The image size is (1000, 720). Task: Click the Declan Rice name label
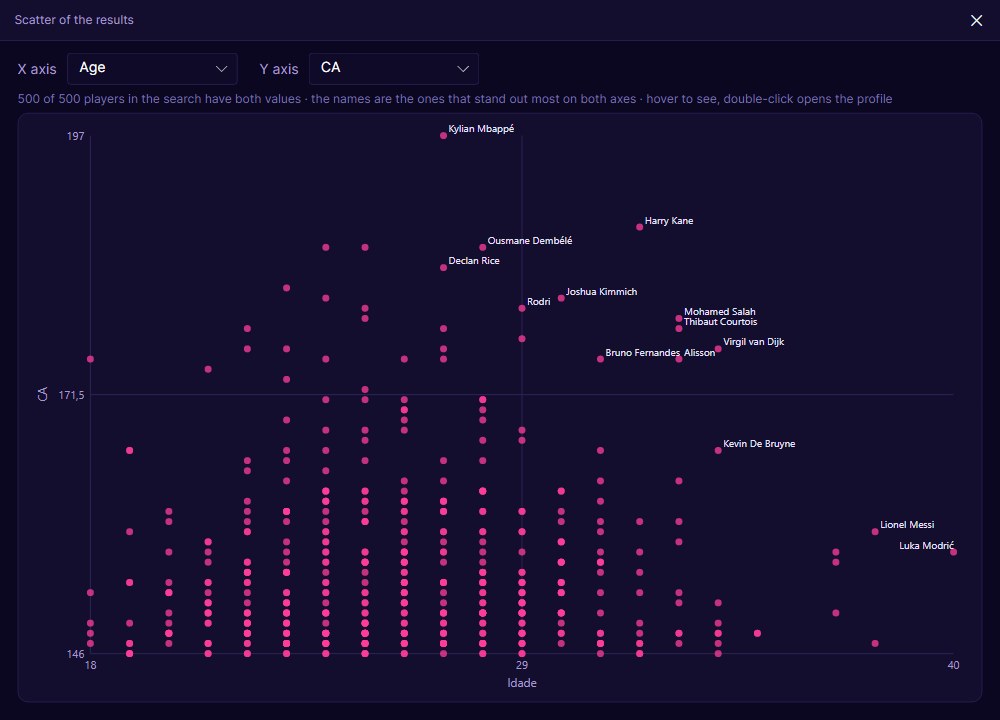point(474,261)
